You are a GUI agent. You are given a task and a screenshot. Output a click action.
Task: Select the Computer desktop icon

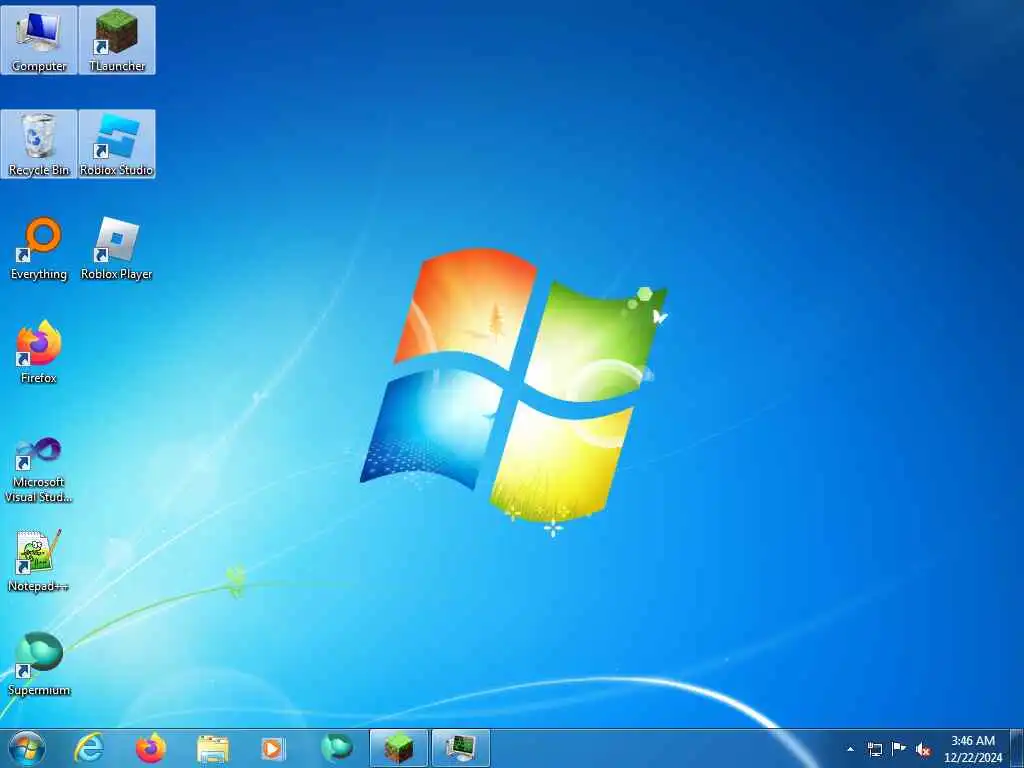[x=39, y=40]
